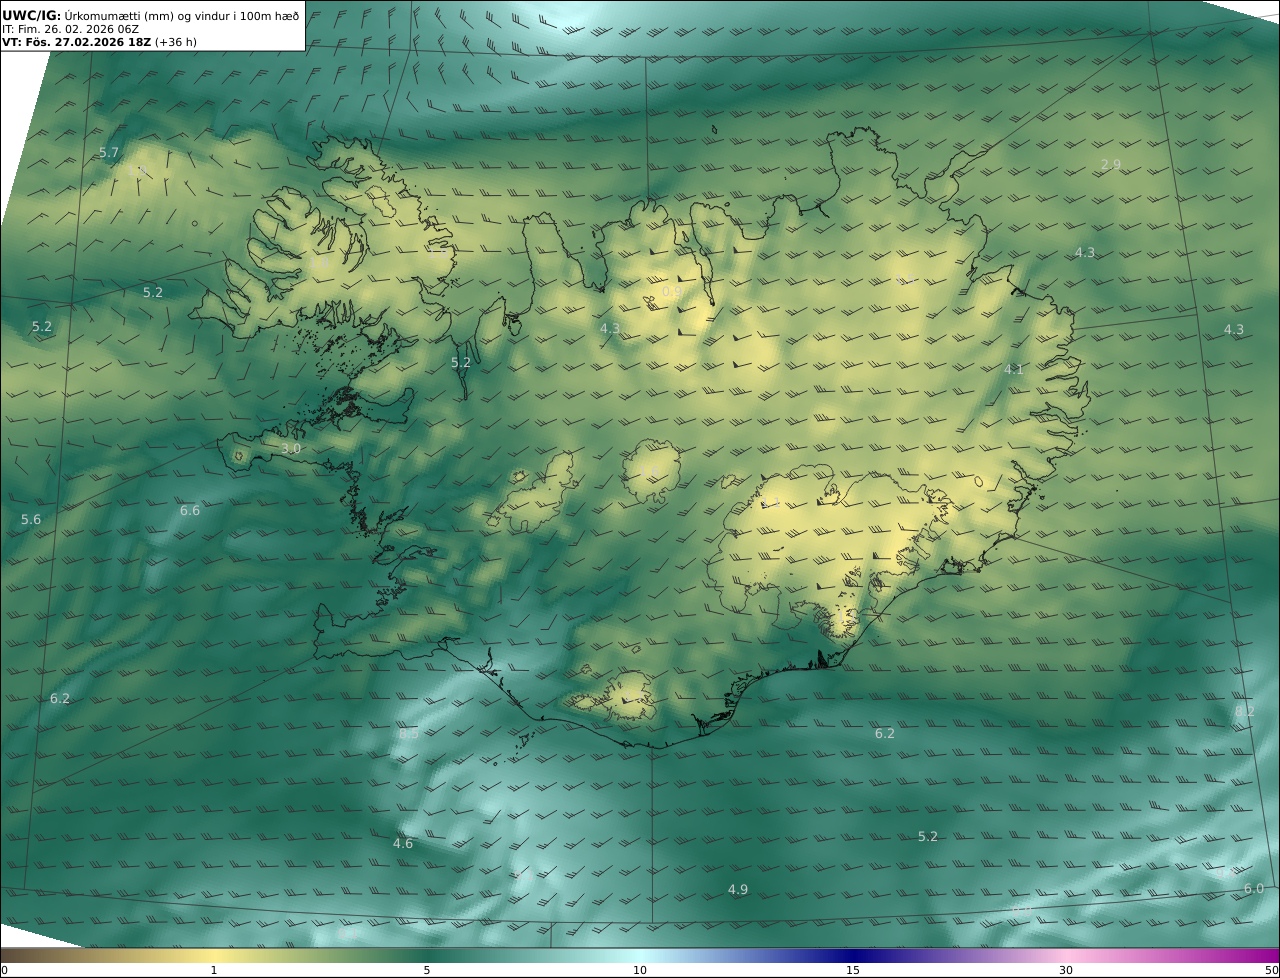Click the 'IT: Fim. 26. 02. 2026 06Z' line
The height and width of the screenshot is (978, 1280).
[70, 29]
